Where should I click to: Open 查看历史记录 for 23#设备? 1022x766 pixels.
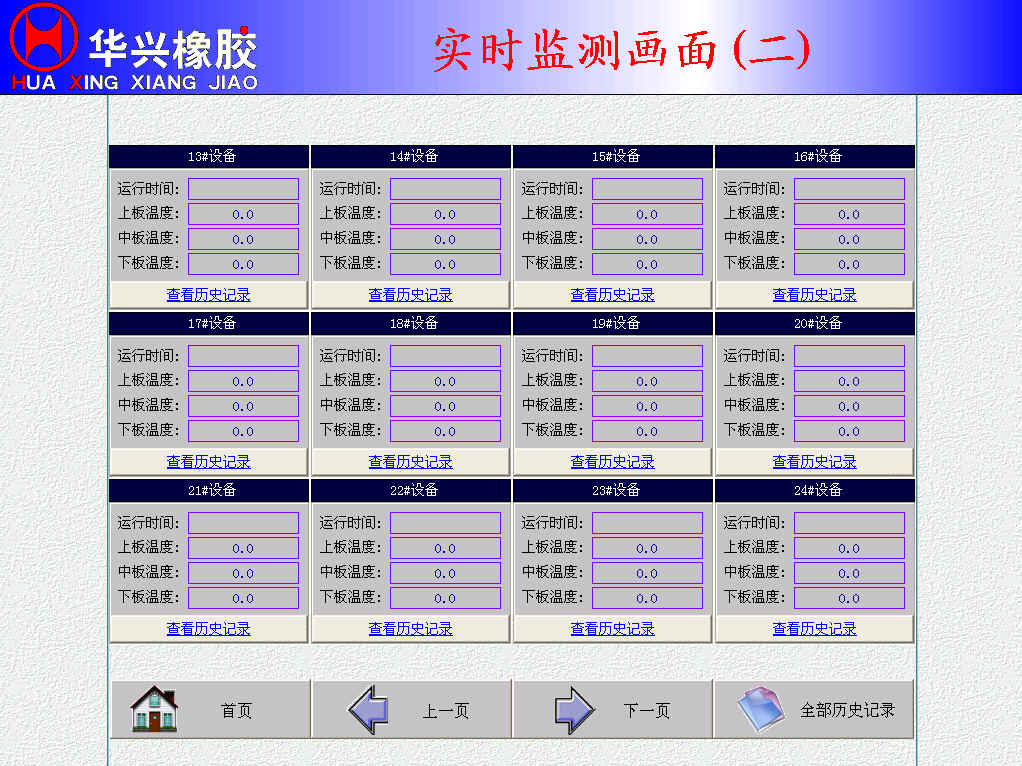(x=613, y=628)
